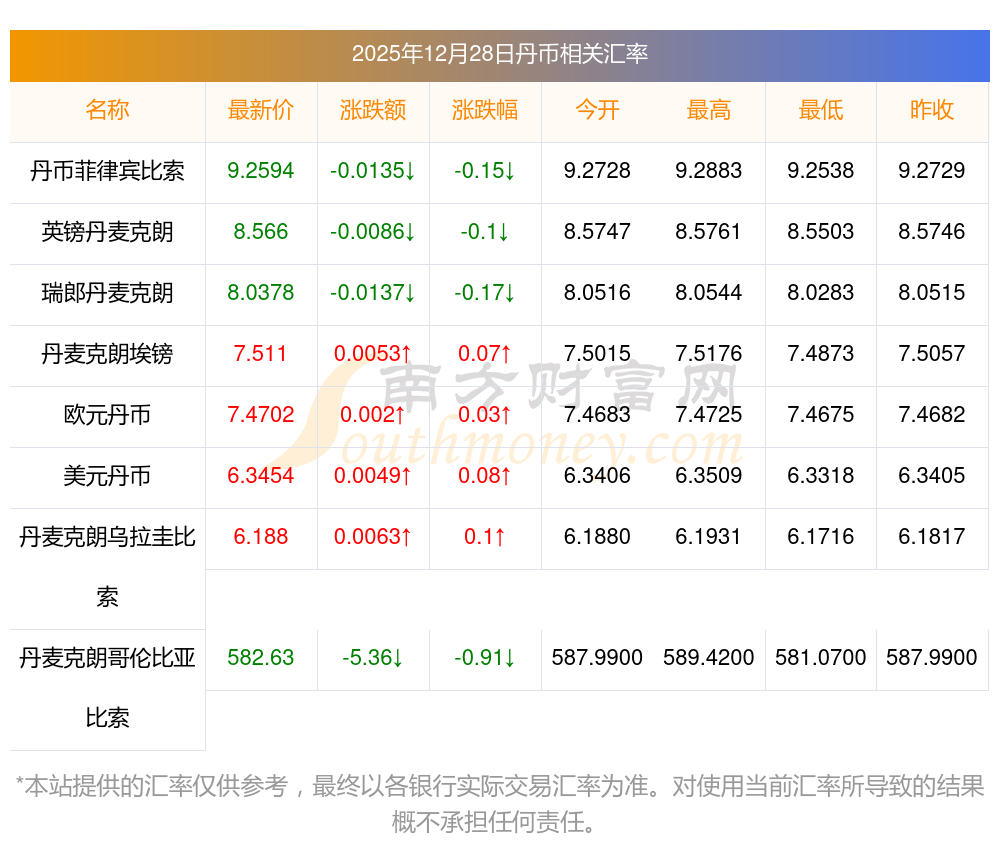Click change amount -0.0135↓
Screen dimensions: 1000x853
pos(373,171)
